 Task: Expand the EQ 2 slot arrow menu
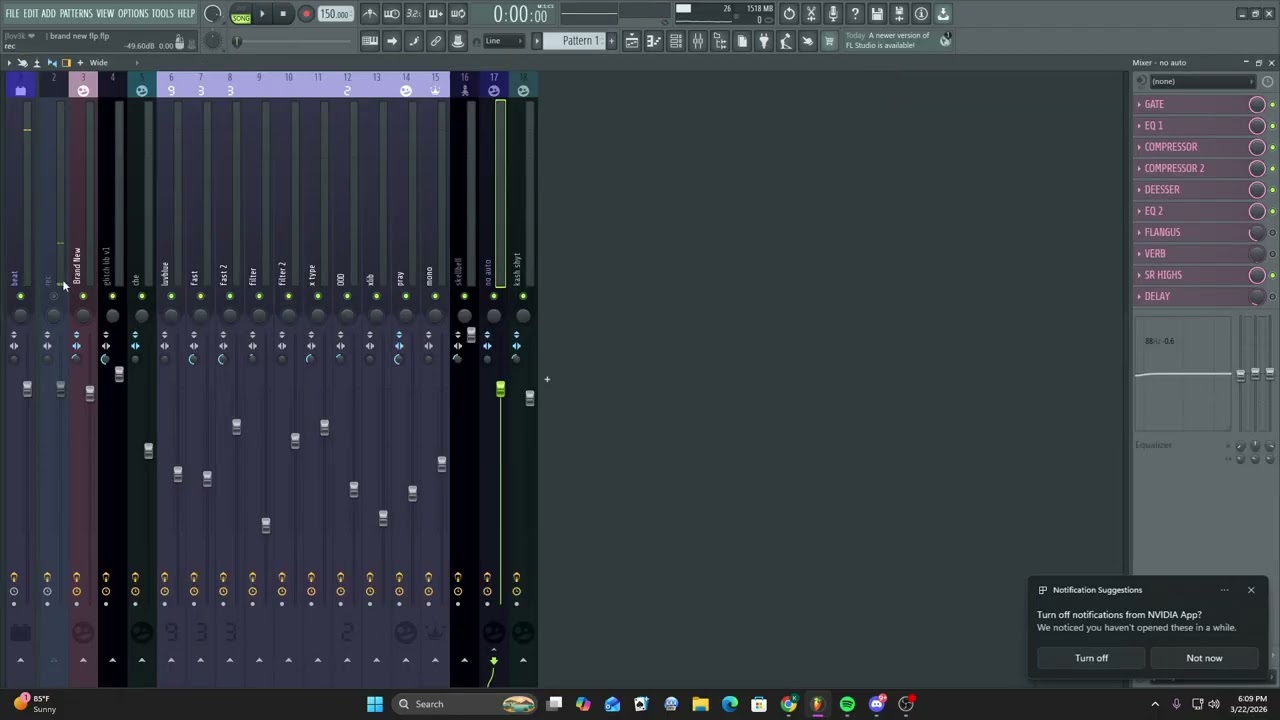click(1139, 211)
